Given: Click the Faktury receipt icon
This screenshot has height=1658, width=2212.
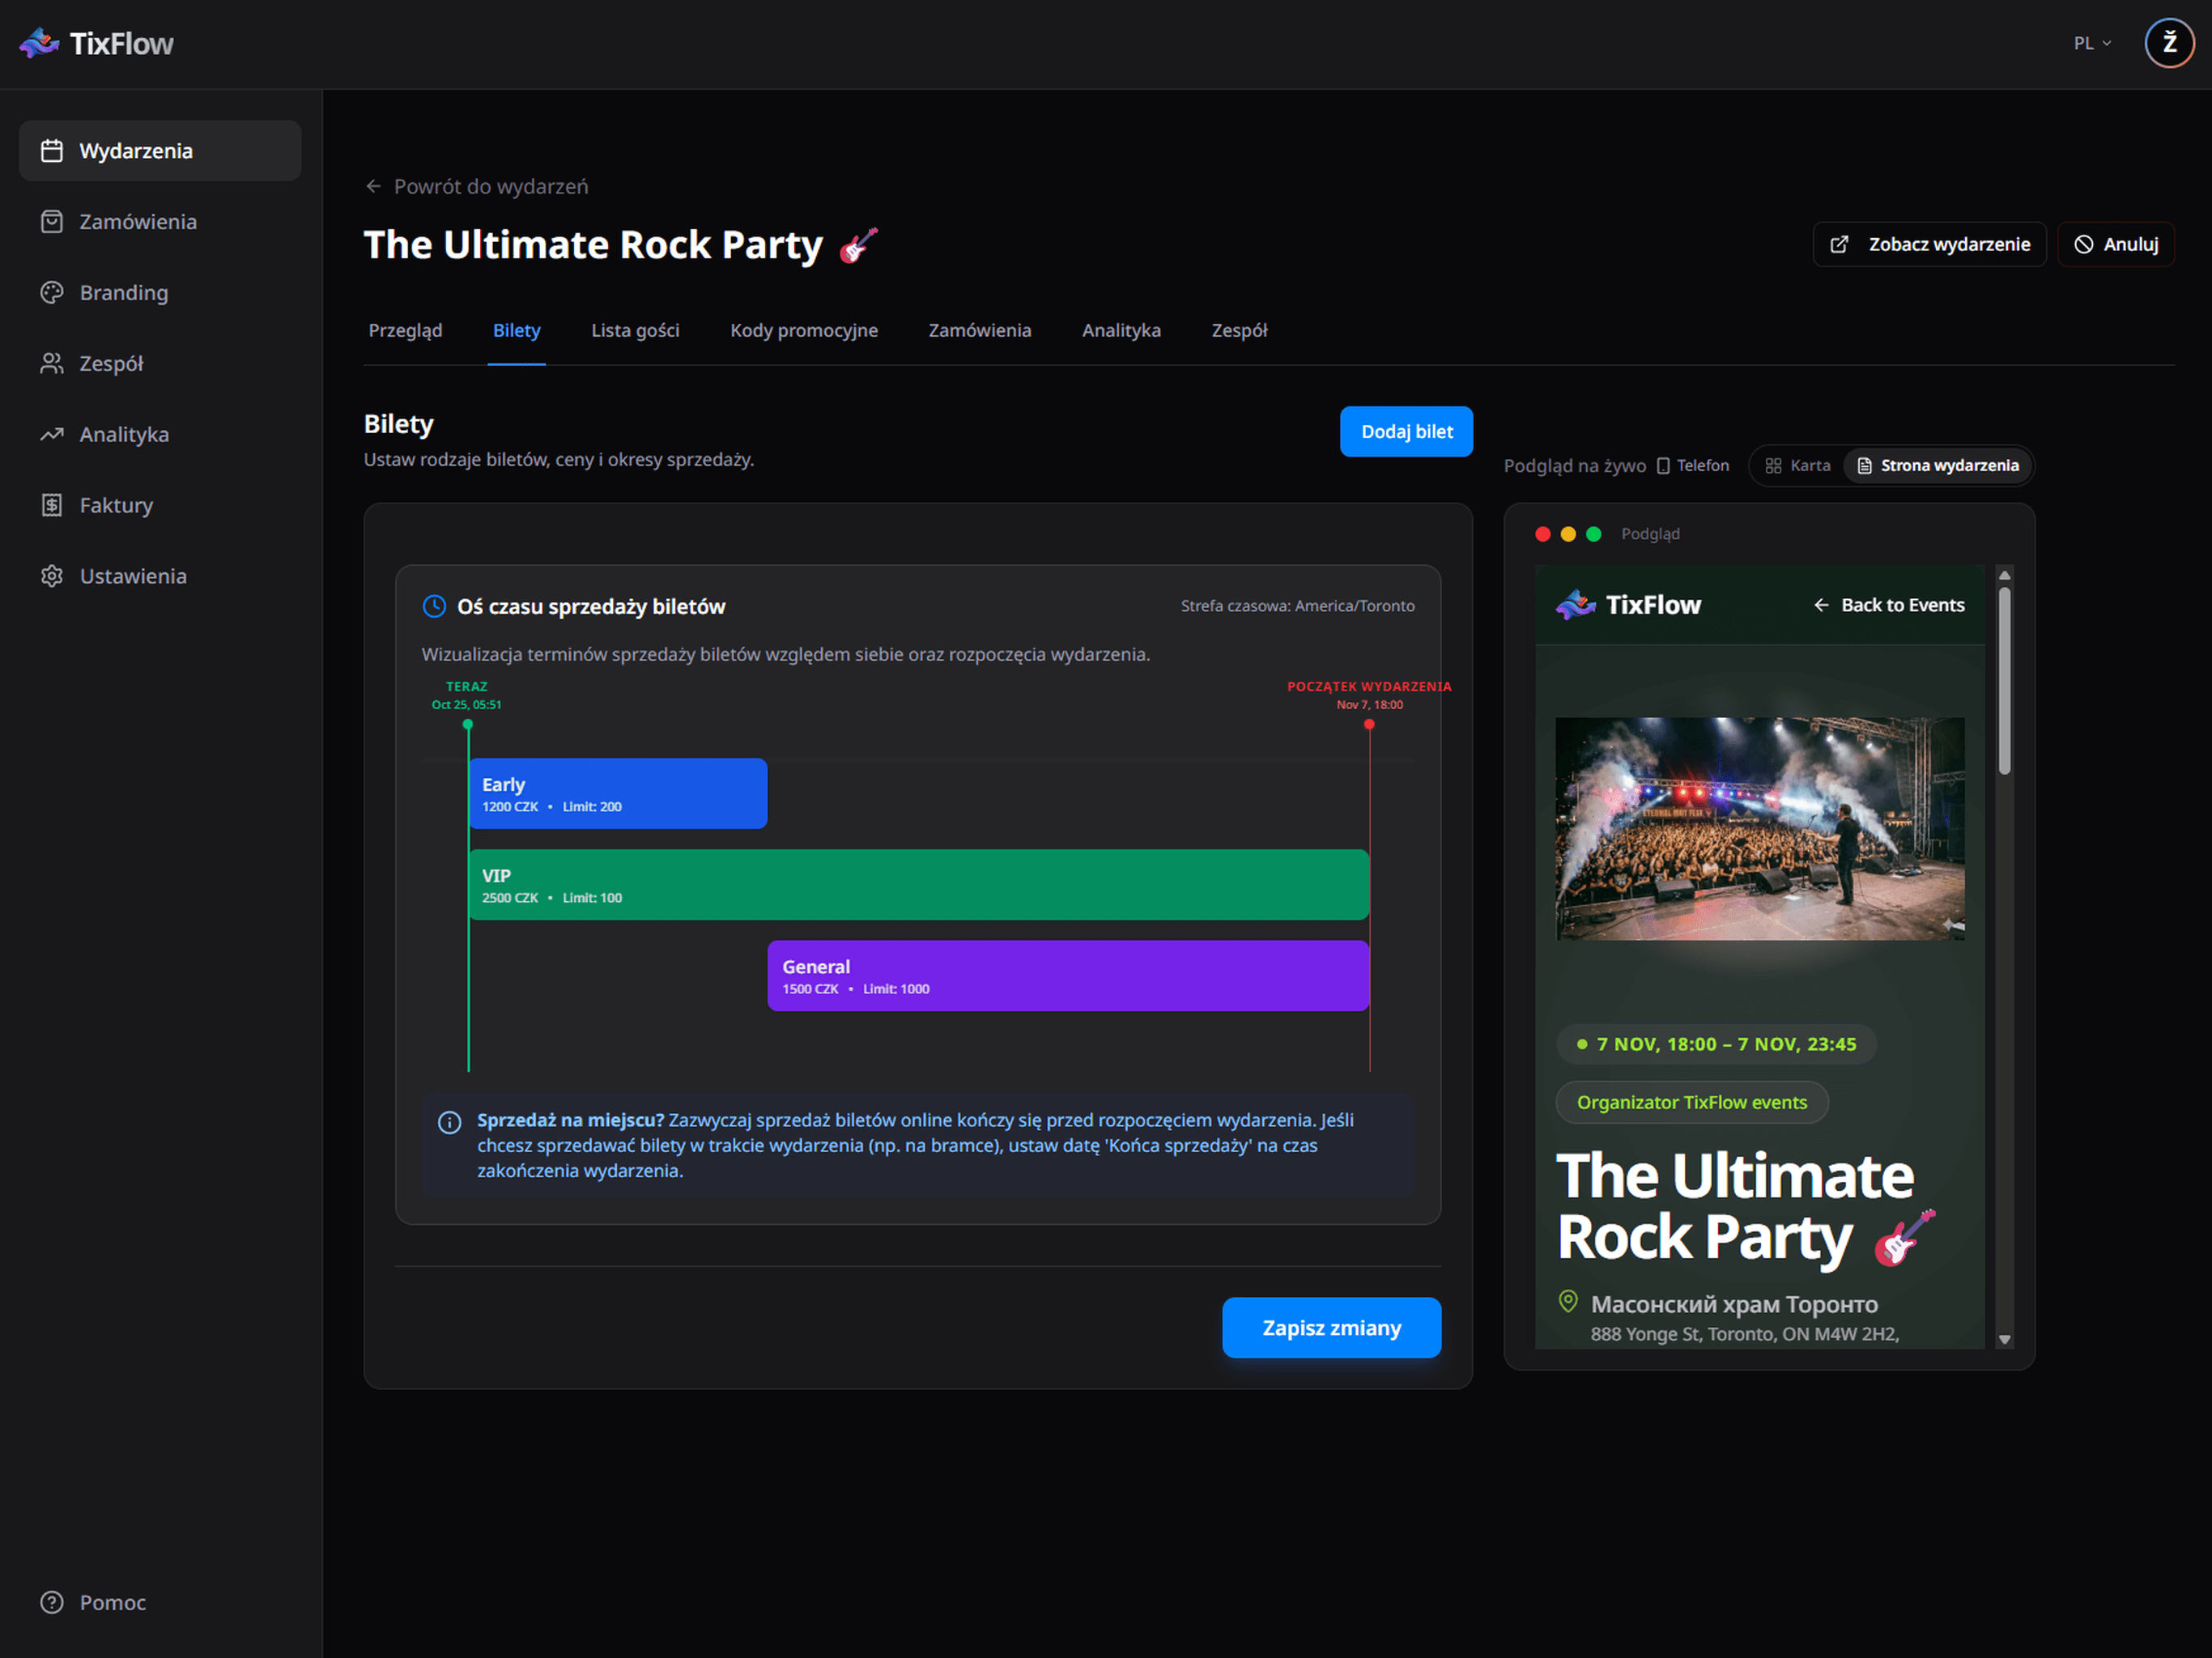Looking at the screenshot, I should coord(52,505).
